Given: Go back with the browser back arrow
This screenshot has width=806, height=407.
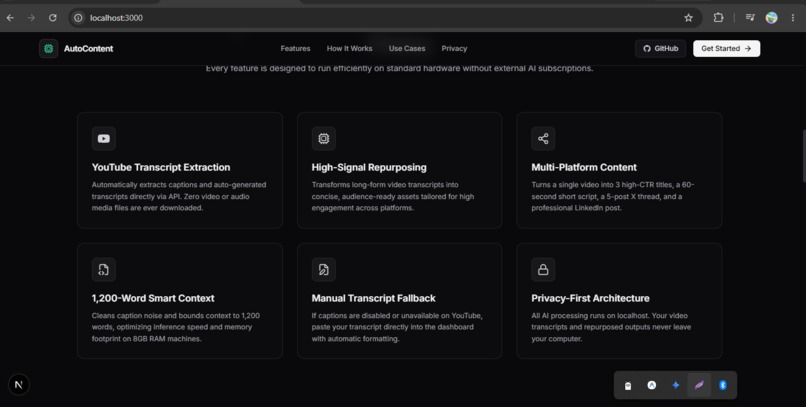Looking at the screenshot, I should point(10,17).
